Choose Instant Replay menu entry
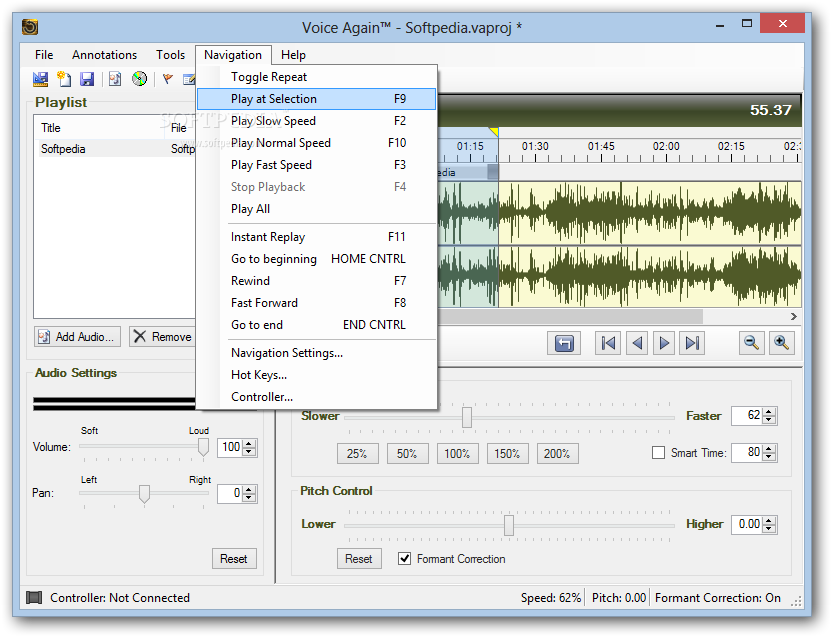 [x=317, y=237]
